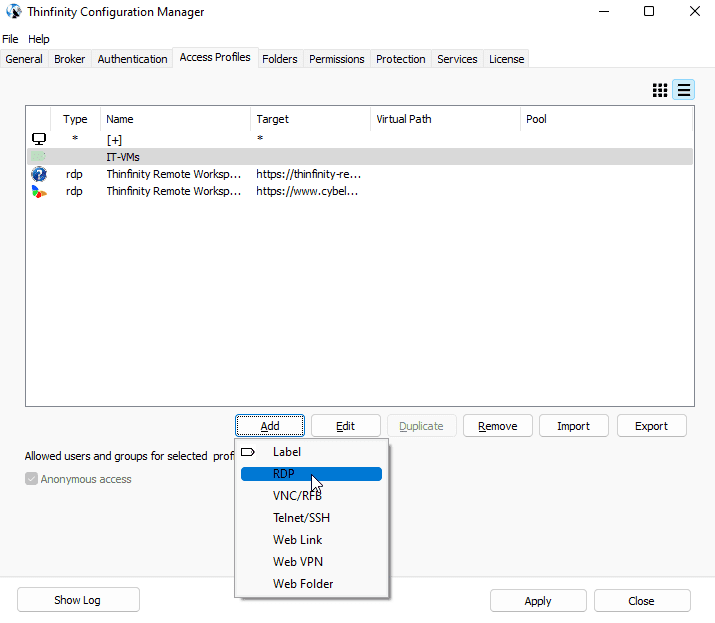This screenshot has width=715, height=623.
Task: View the License tab
Action: point(506,59)
